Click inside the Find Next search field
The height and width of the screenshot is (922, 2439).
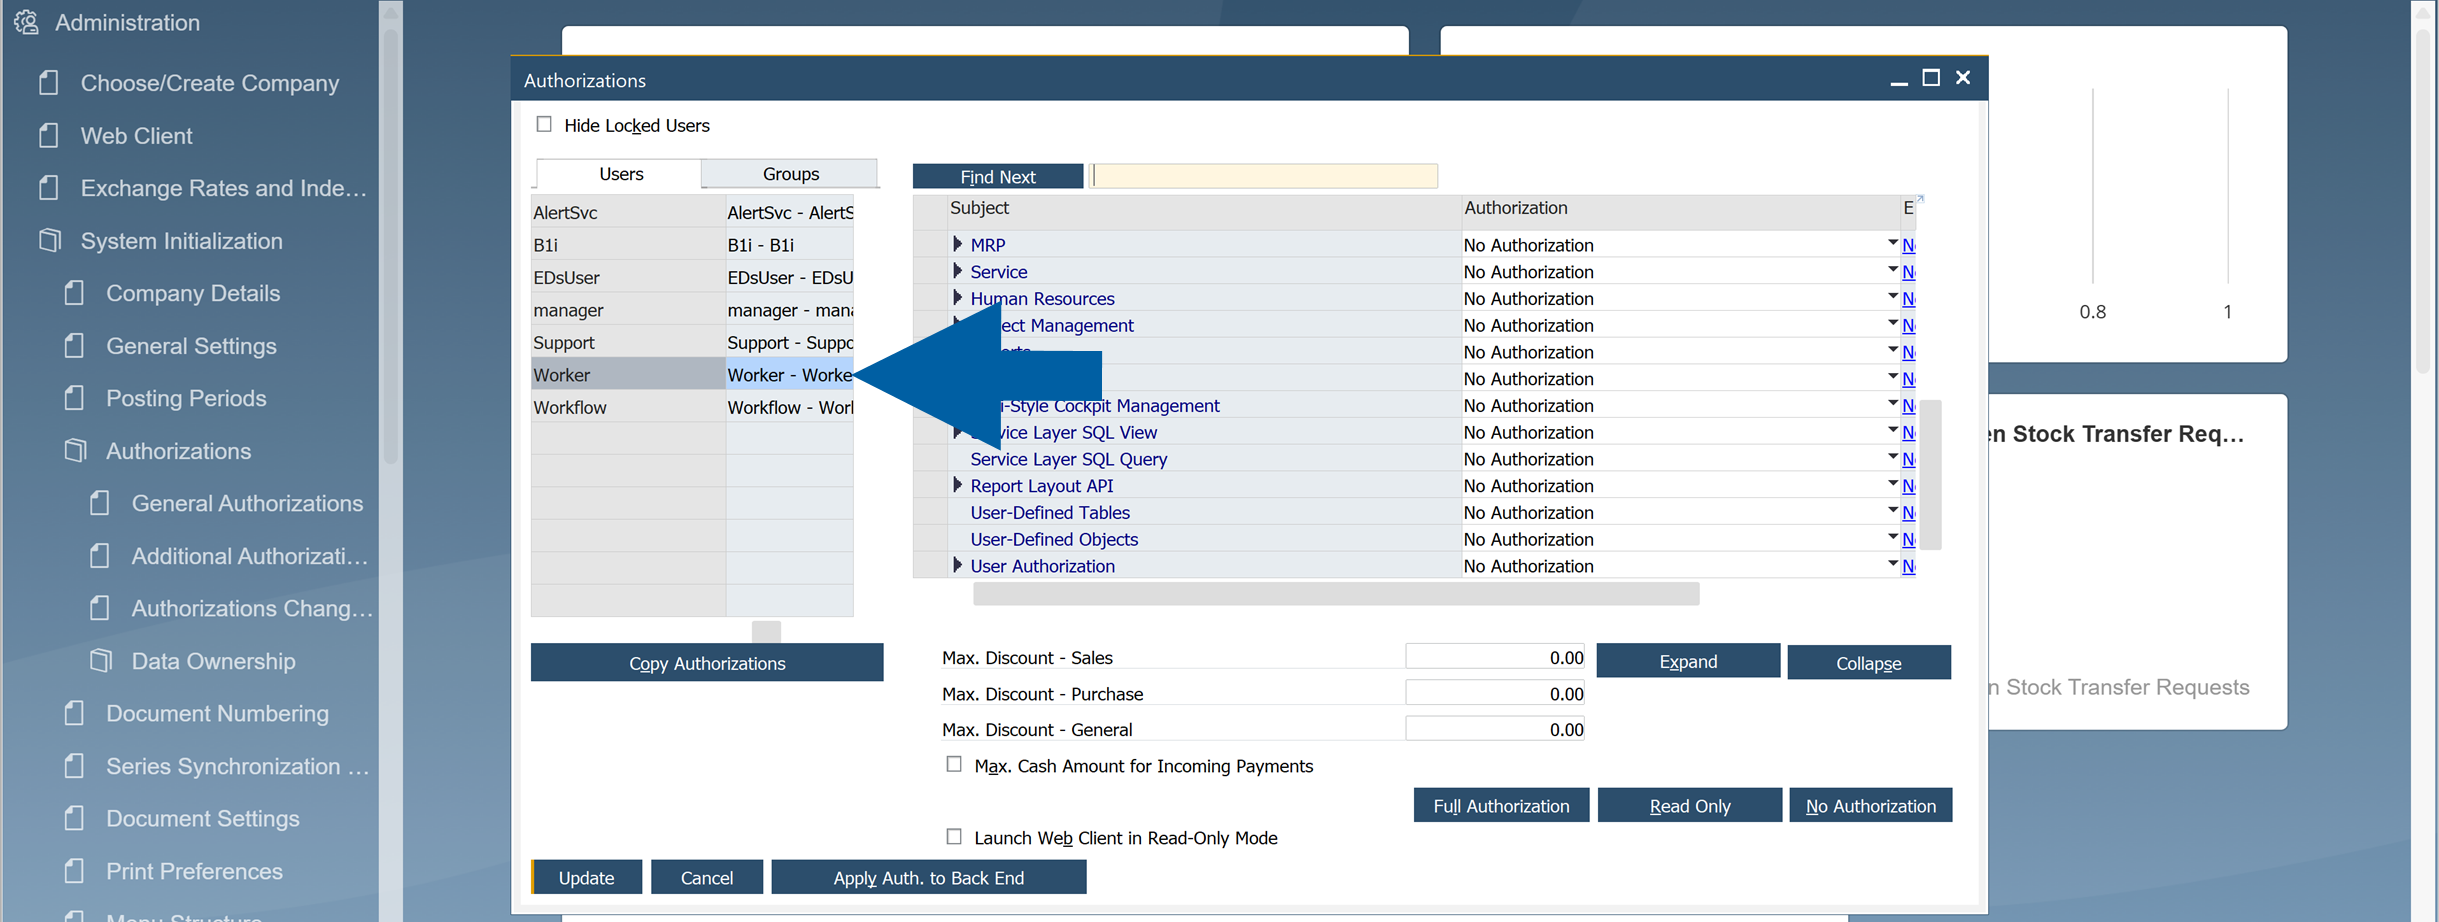pos(1263,175)
